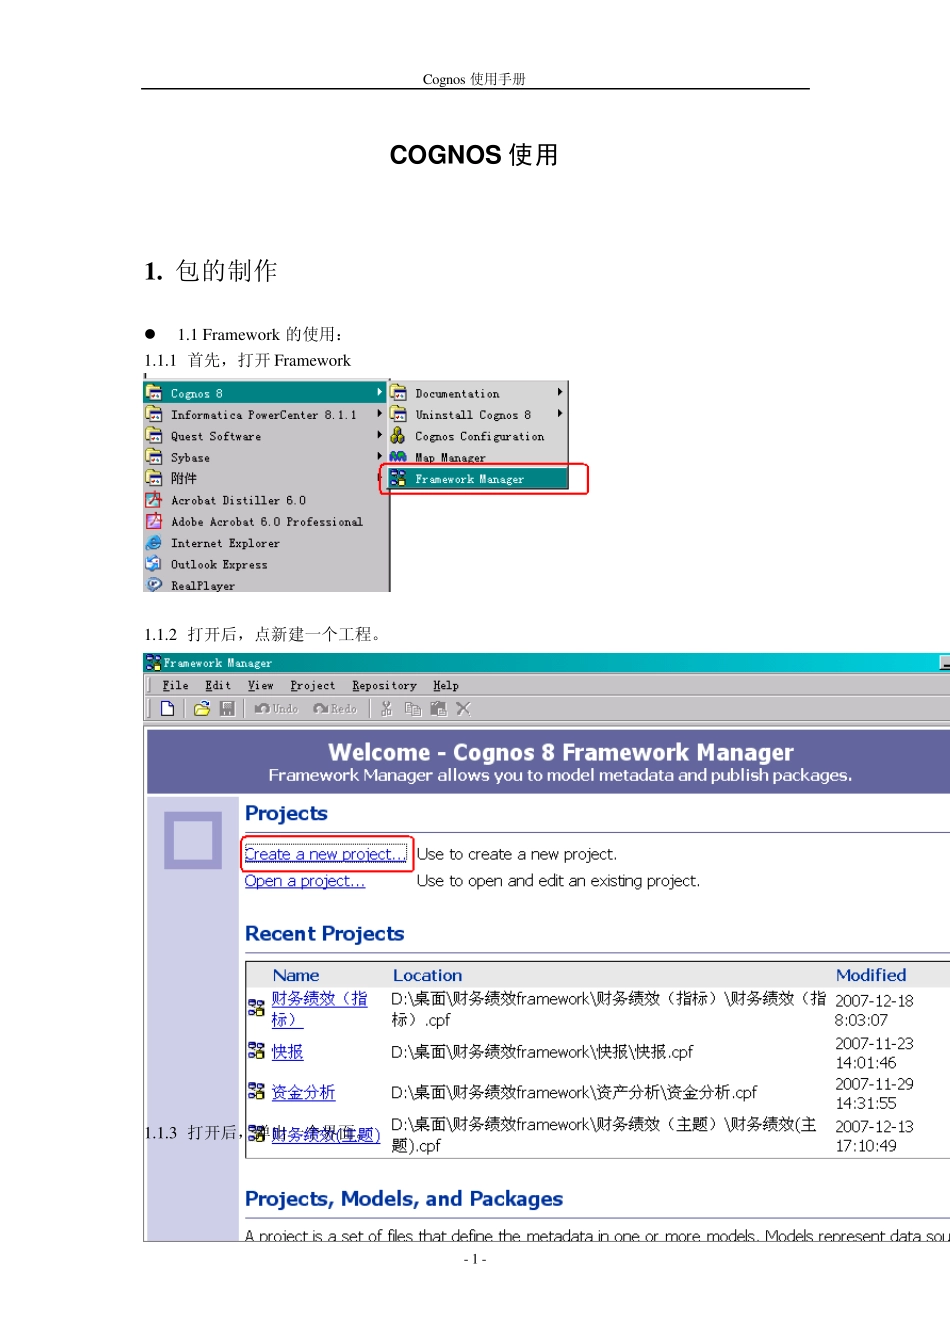
Task: Open the Edit menu
Action: (218, 686)
